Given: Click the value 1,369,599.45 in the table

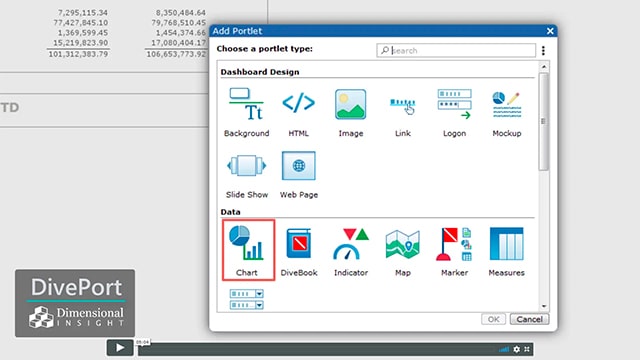Looking at the screenshot, I should coord(83,33).
